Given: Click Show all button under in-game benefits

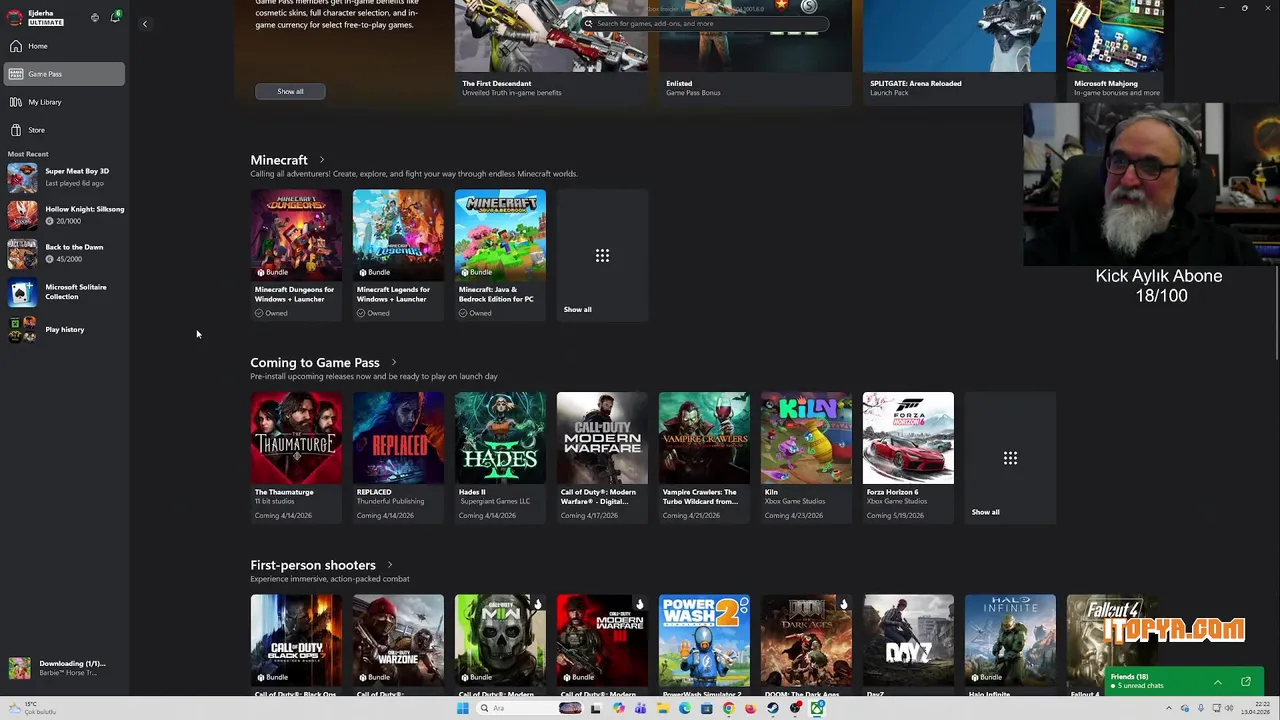Looking at the screenshot, I should click(290, 92).
